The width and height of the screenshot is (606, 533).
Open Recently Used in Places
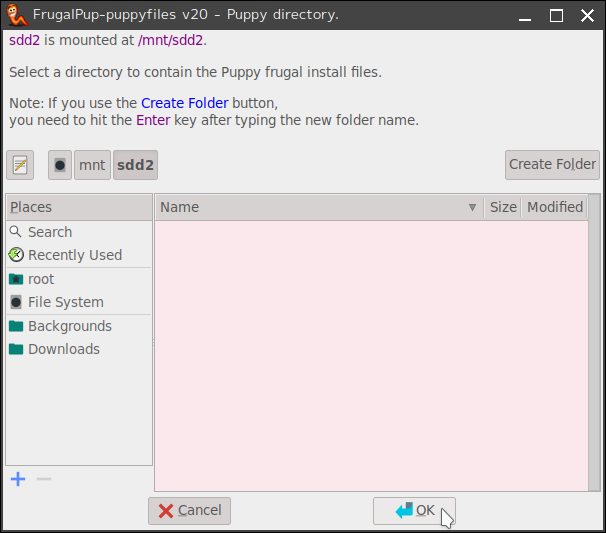(74, 255)
